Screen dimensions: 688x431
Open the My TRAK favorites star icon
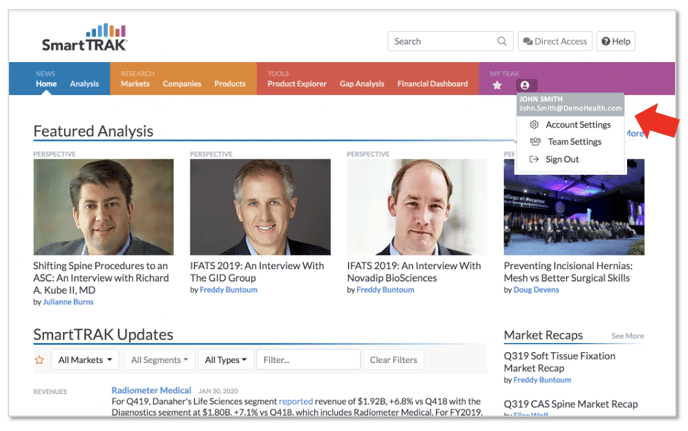[x=497, y=85]
